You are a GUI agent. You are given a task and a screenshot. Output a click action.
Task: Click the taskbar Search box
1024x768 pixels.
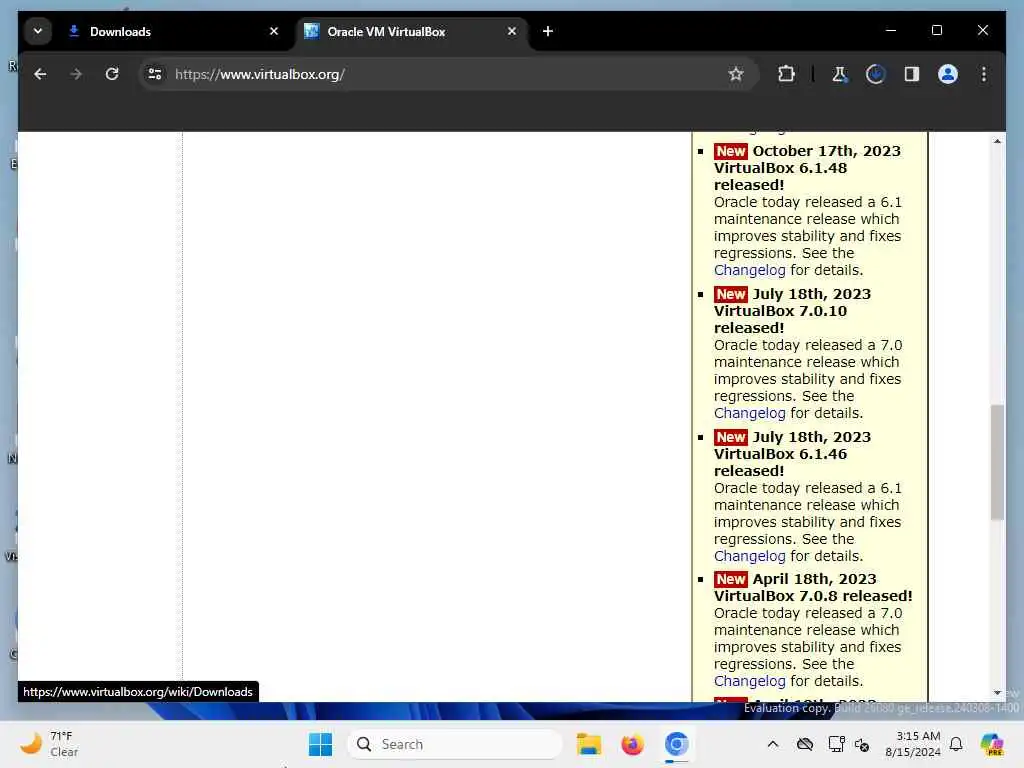[x=455, y=744]
